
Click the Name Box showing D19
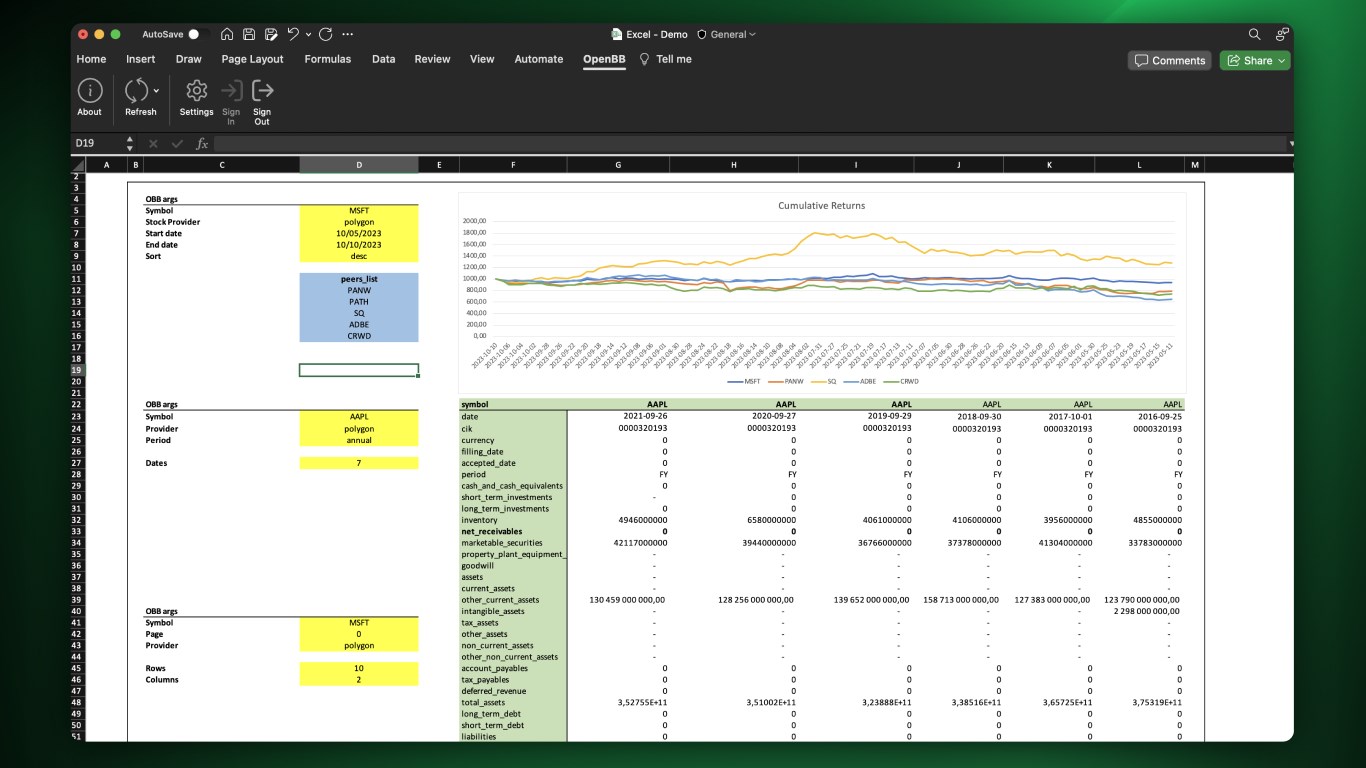(x=96, y=143)
